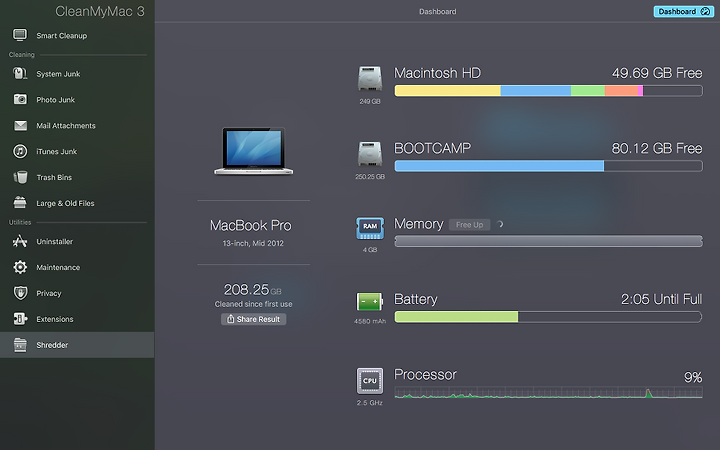Click the 'BOOTCAMP' title text
The height and width of the screenshot is (450, 720).
coord(433,148)
